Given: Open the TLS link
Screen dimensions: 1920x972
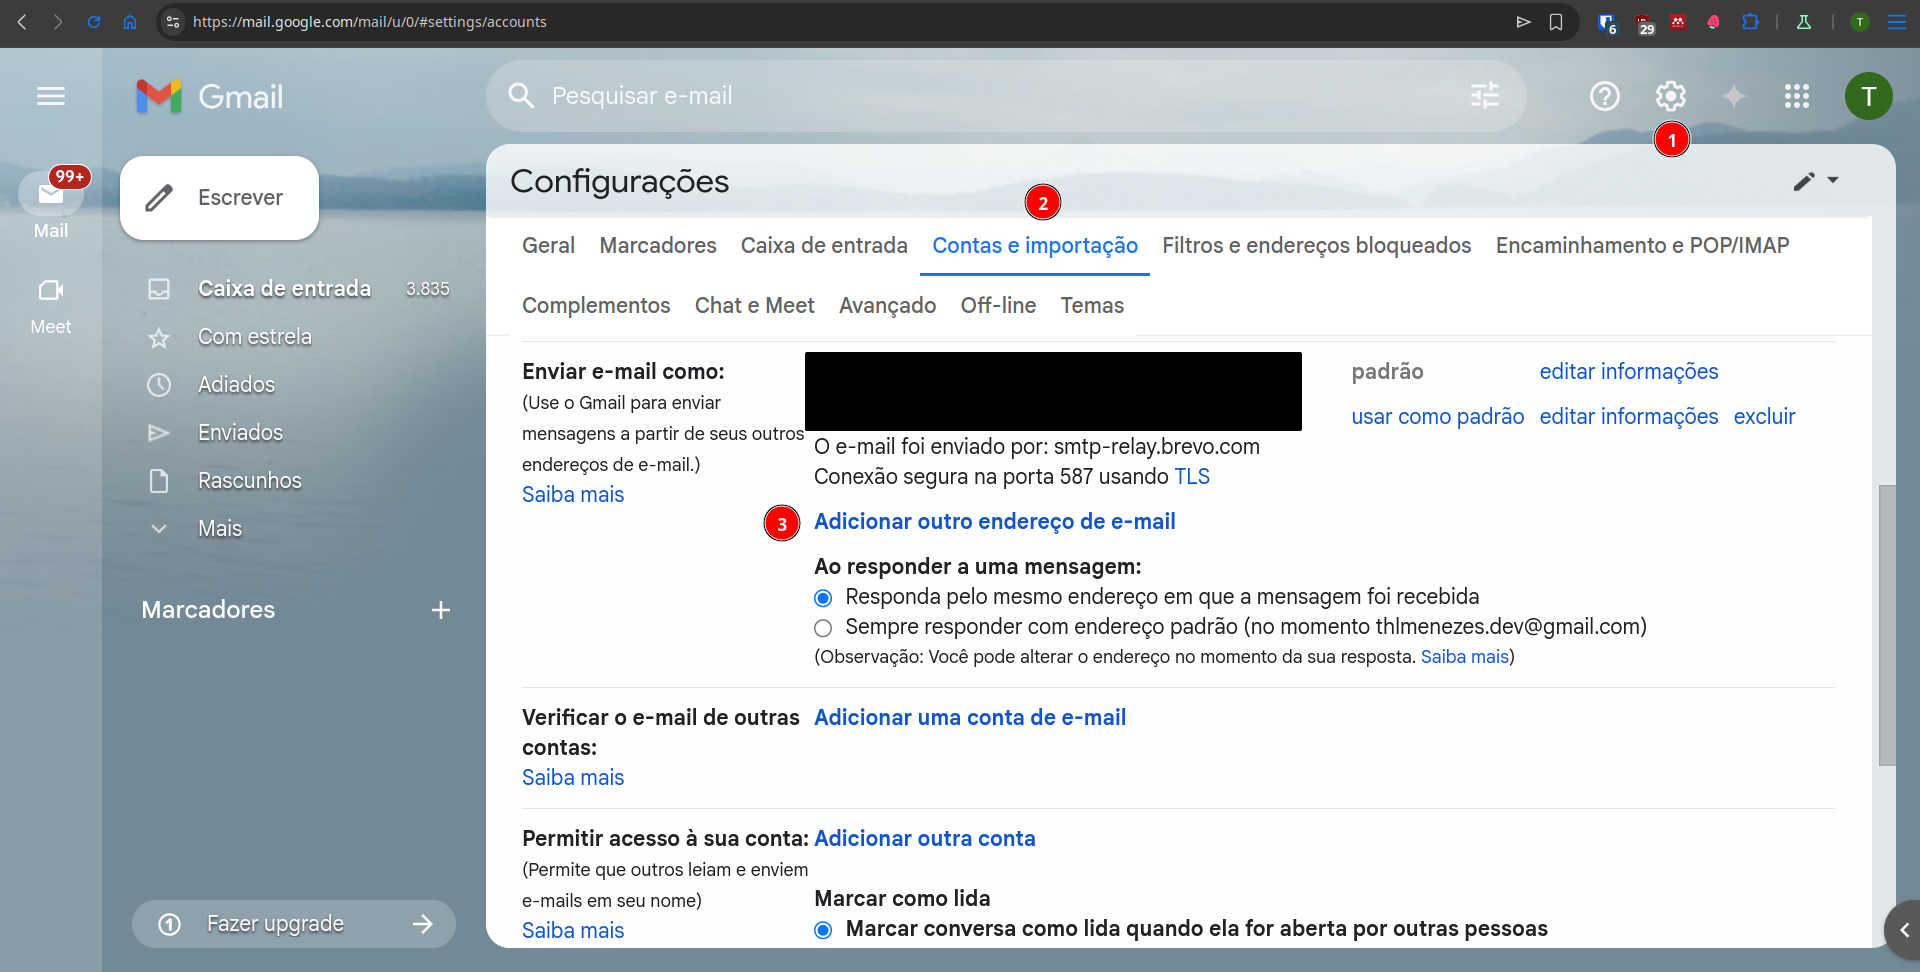Looking at the screenshot, I should [x=1191, y=477].
